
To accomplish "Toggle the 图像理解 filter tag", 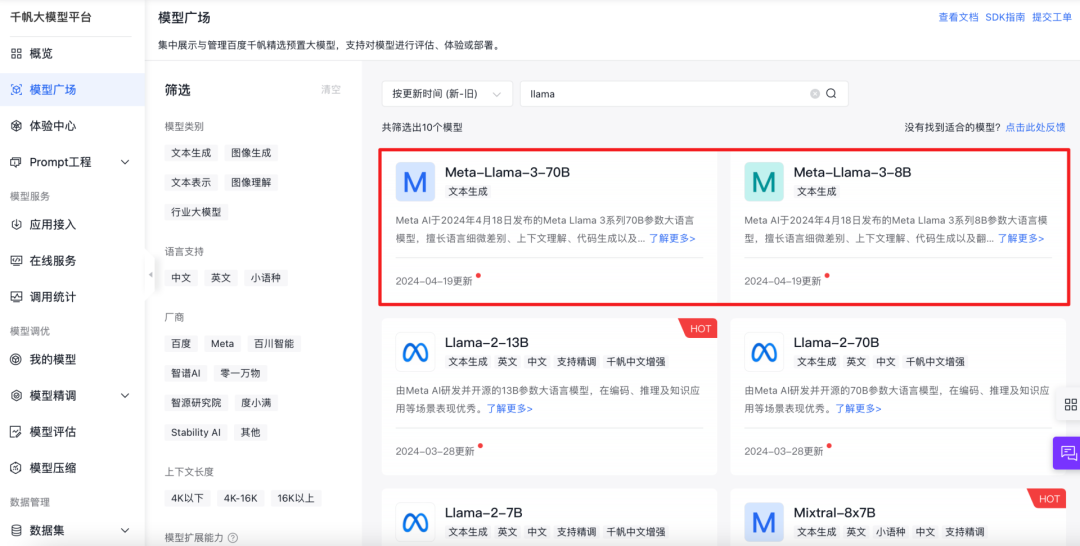I will click(251, 182).
